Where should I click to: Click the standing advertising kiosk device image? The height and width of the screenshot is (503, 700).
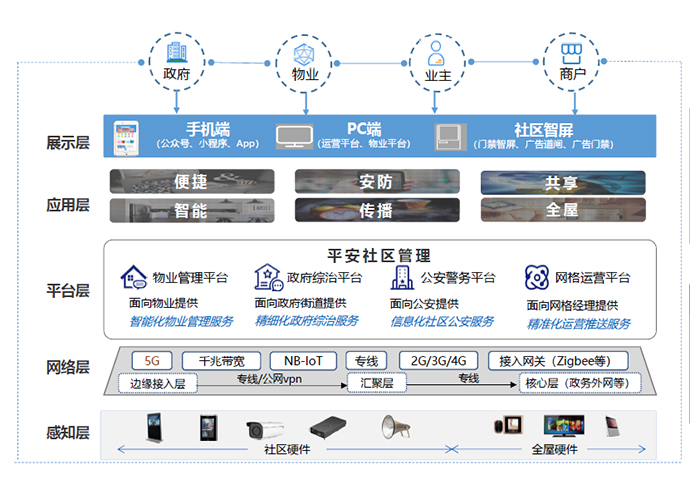pos(155,427)
